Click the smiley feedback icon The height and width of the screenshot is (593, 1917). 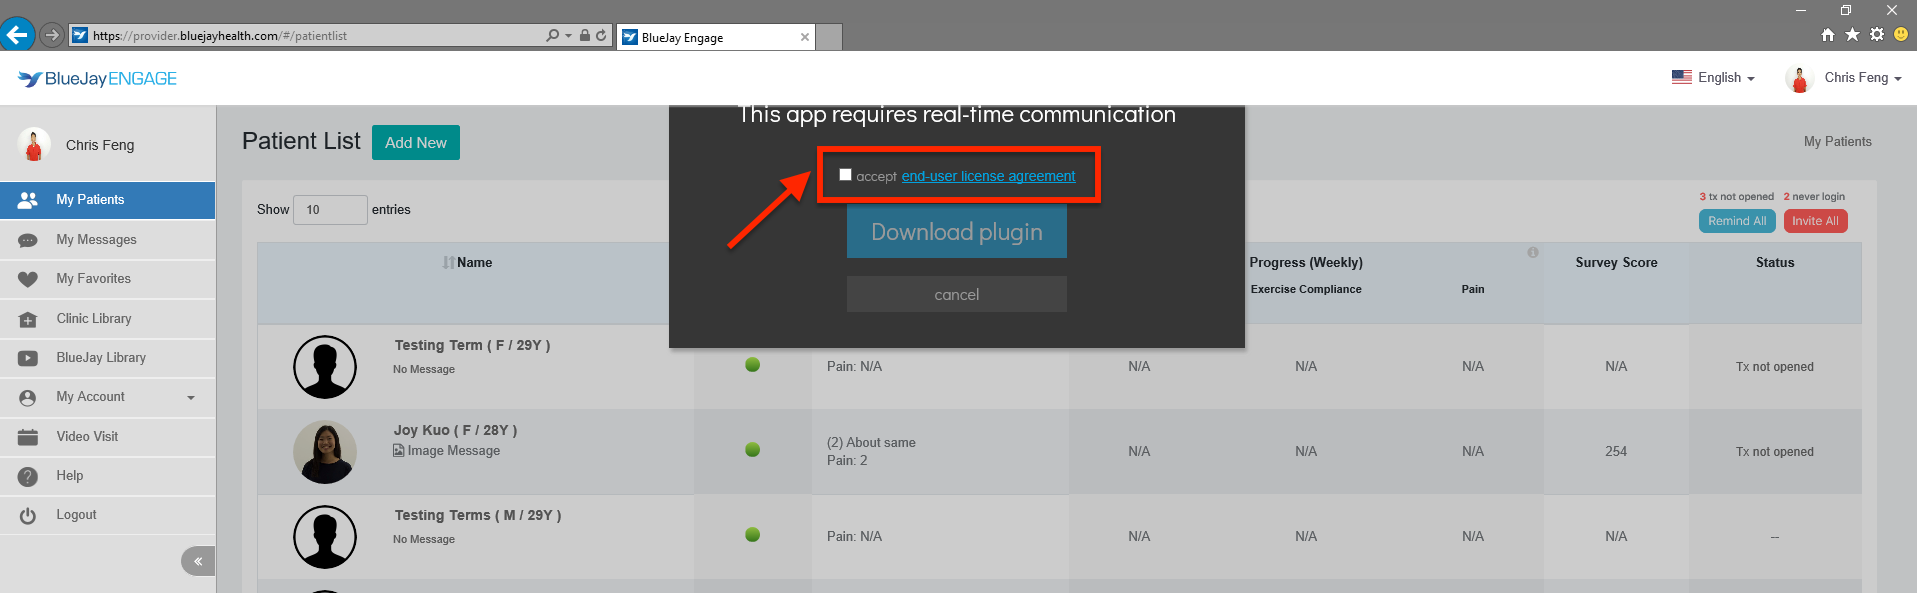point(1901,34)
